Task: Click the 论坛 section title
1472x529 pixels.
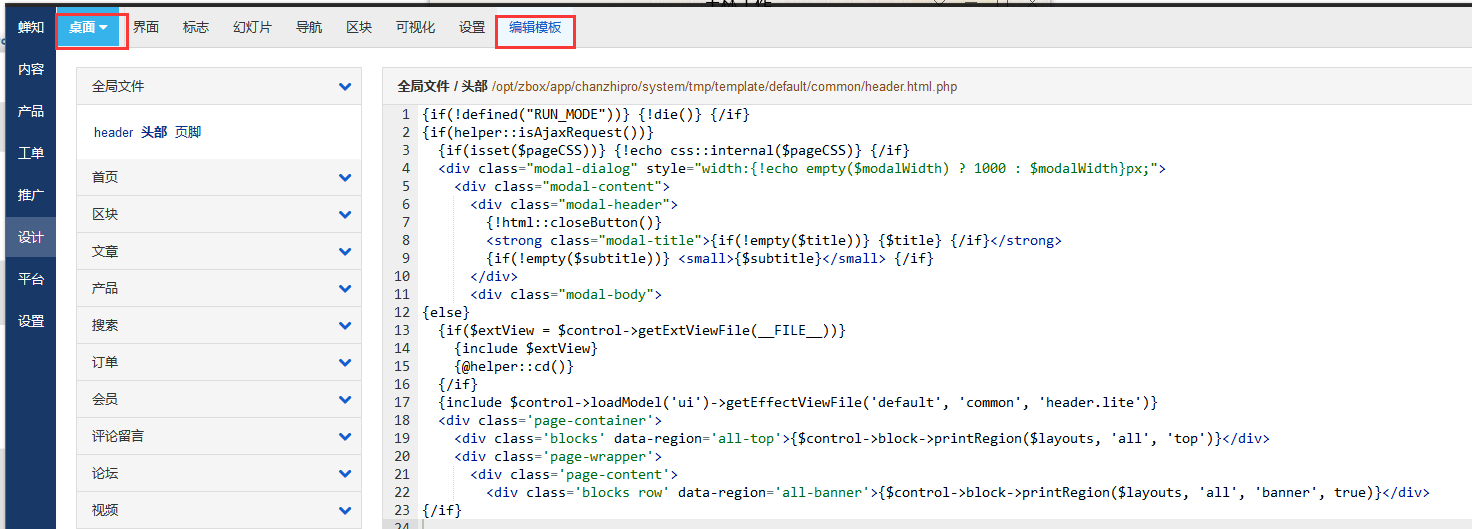Action: [105, 473]
